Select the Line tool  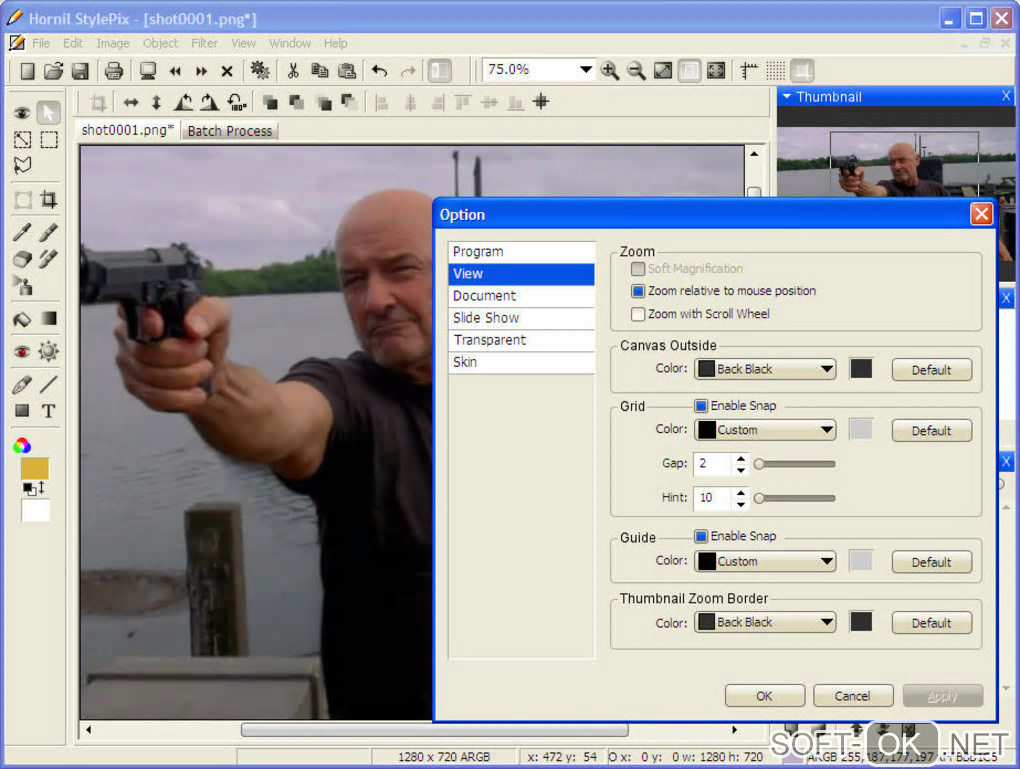[x=48, y=384]
